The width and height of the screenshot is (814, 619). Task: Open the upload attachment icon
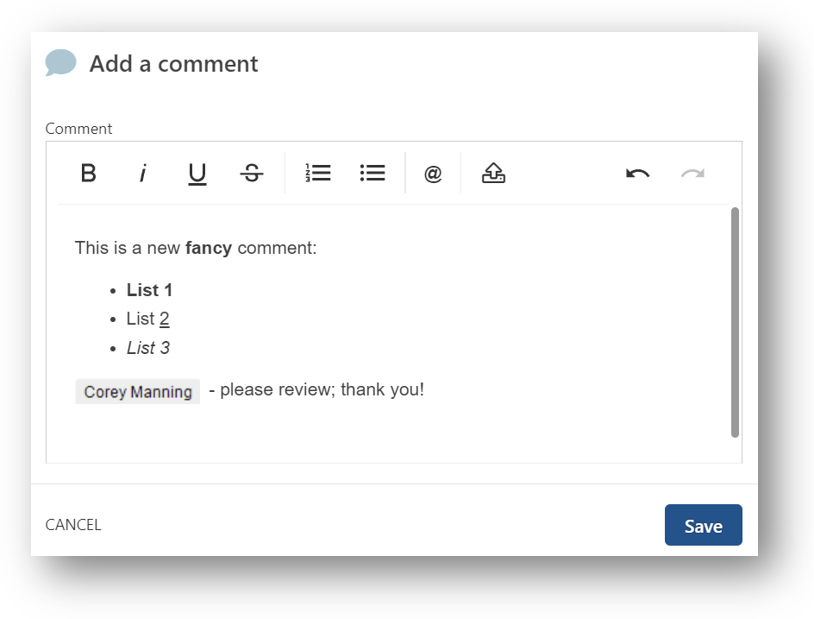point(493,173)
